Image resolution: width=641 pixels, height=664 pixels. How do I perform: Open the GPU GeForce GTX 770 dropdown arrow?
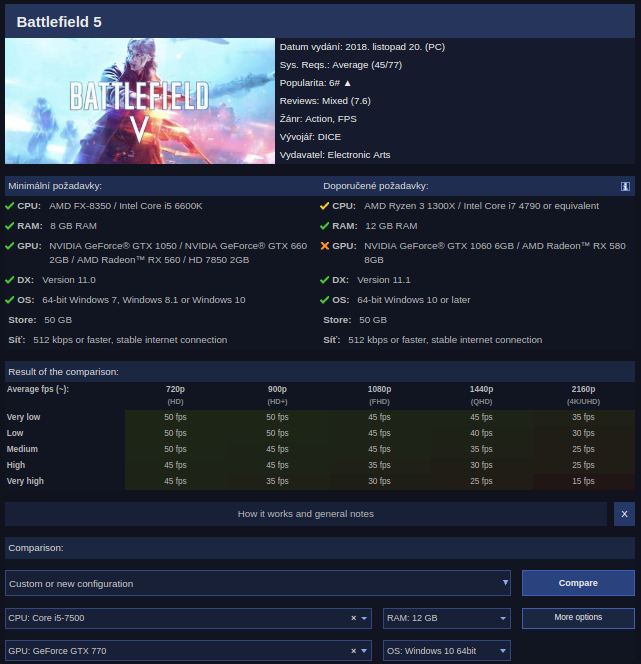[x=364, y=651]
